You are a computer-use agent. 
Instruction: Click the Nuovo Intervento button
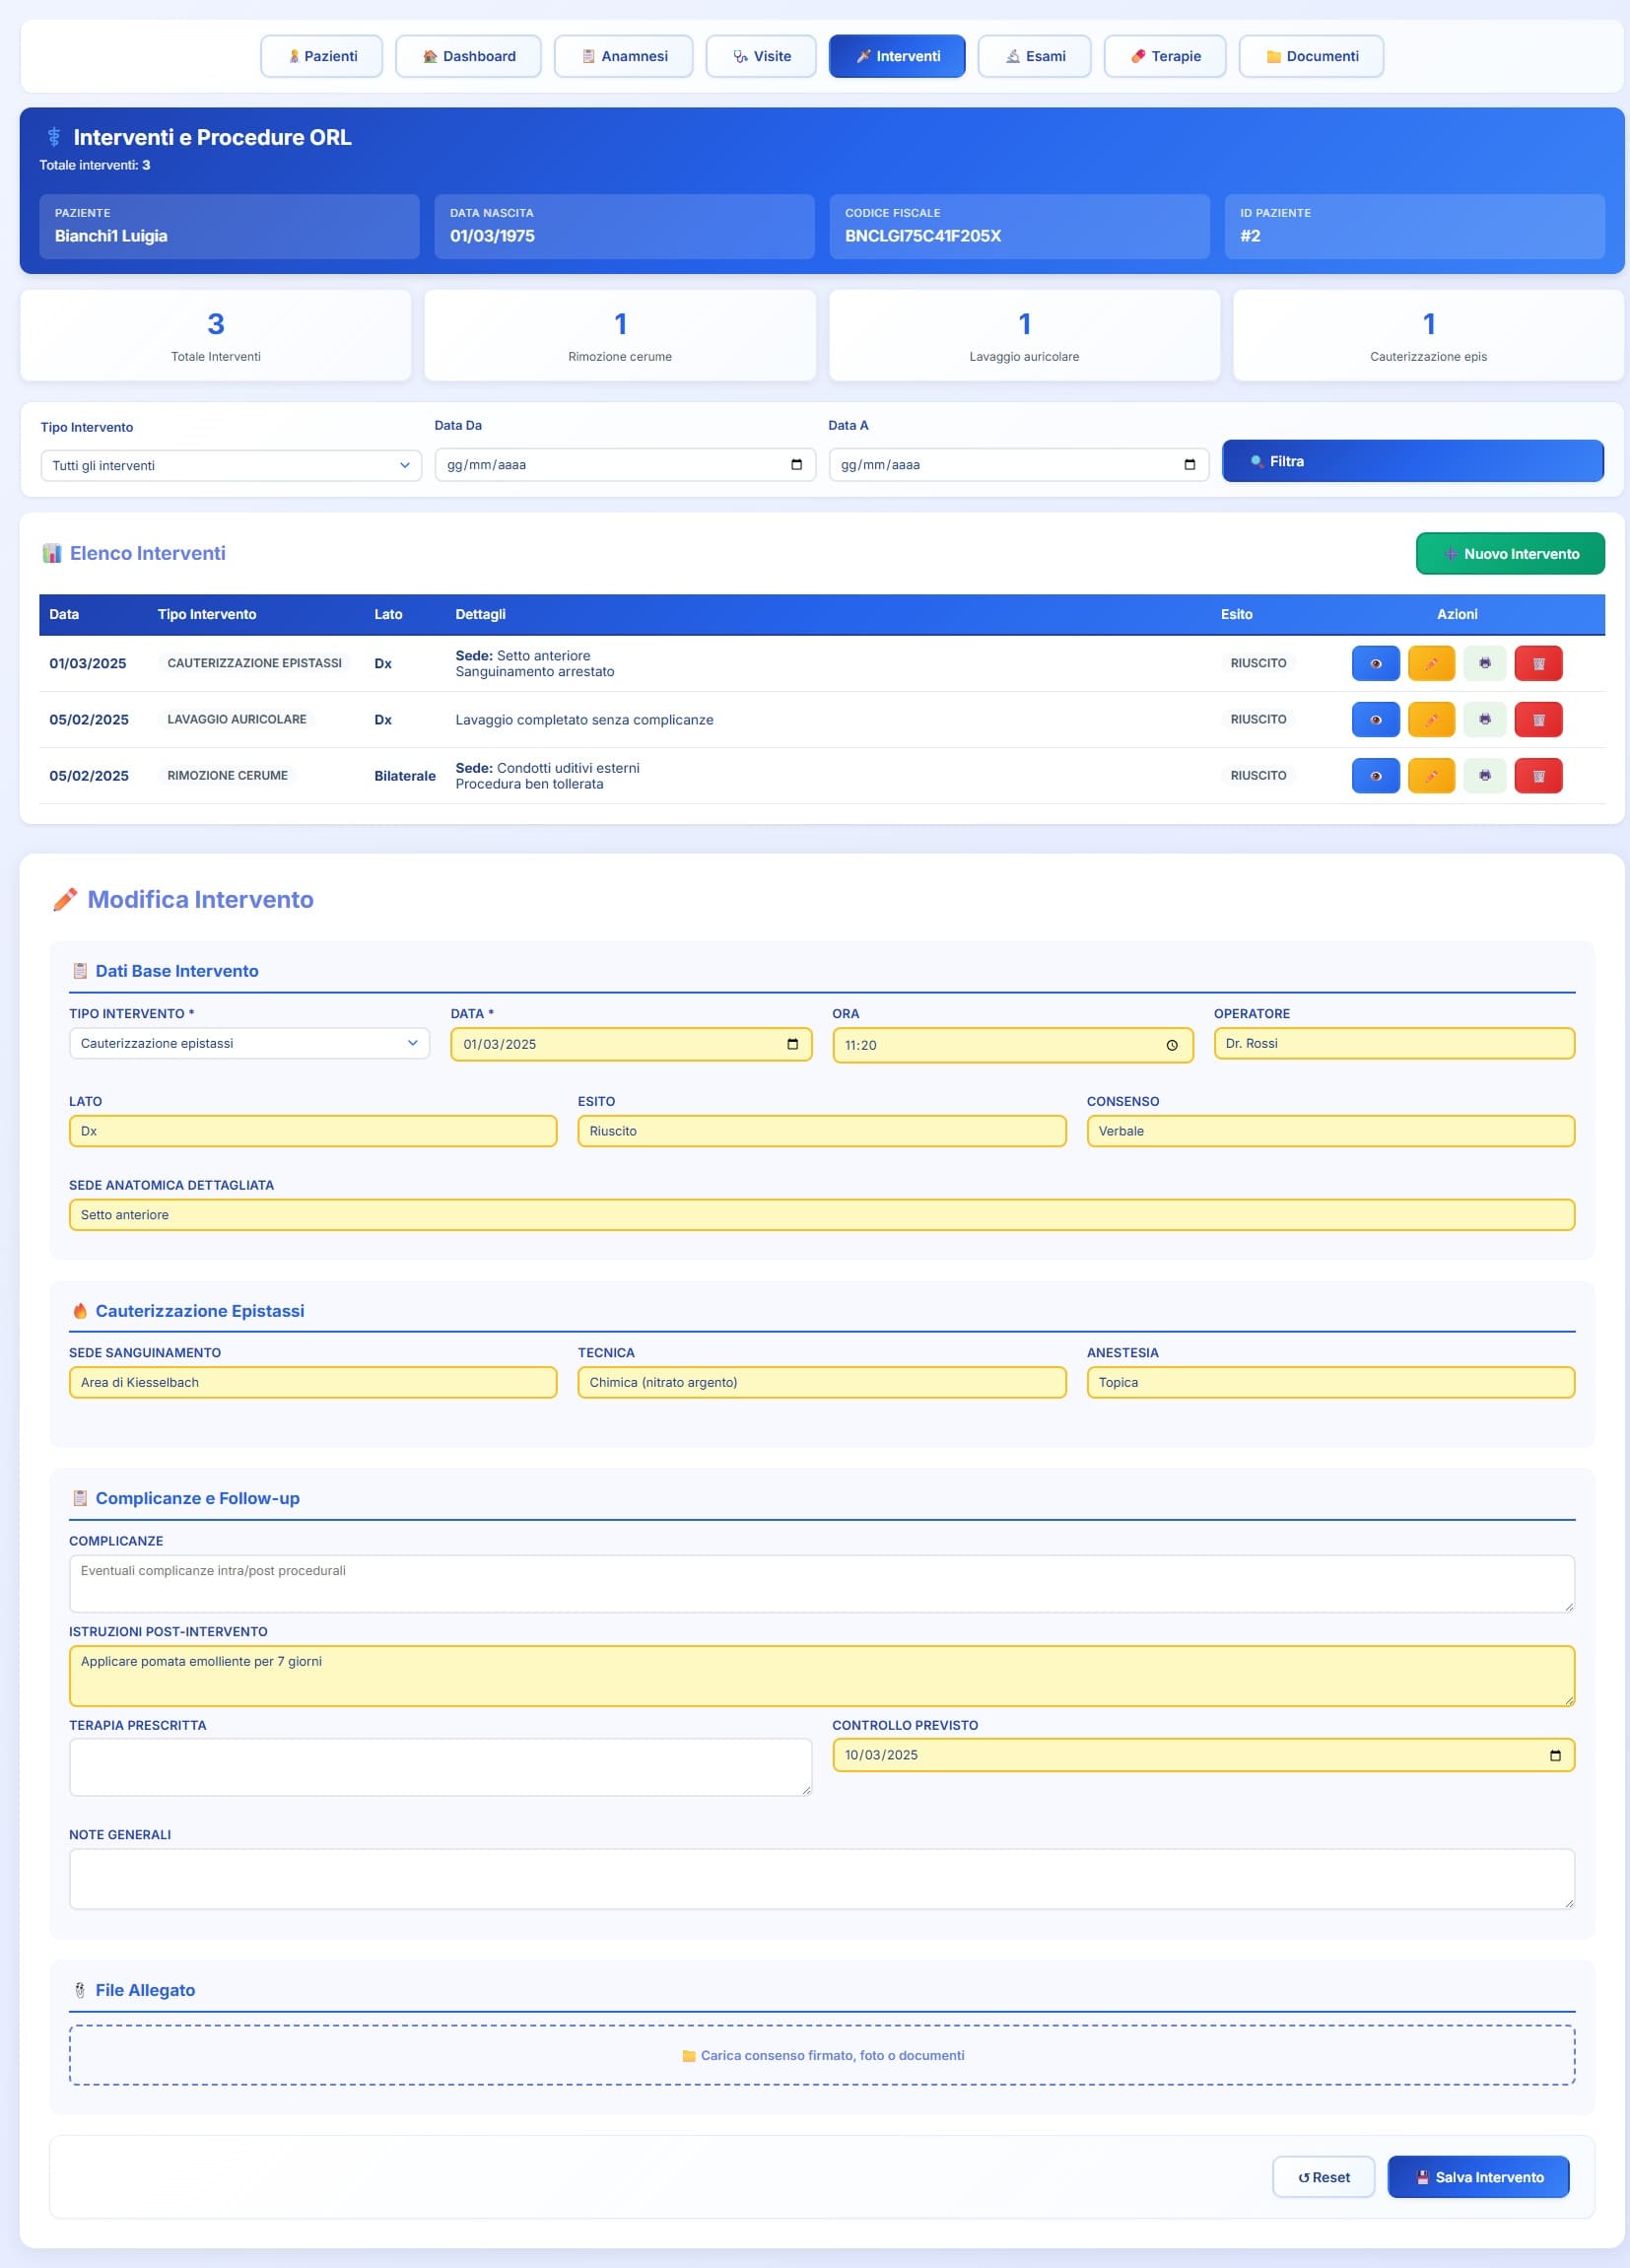pos(1509,553)
